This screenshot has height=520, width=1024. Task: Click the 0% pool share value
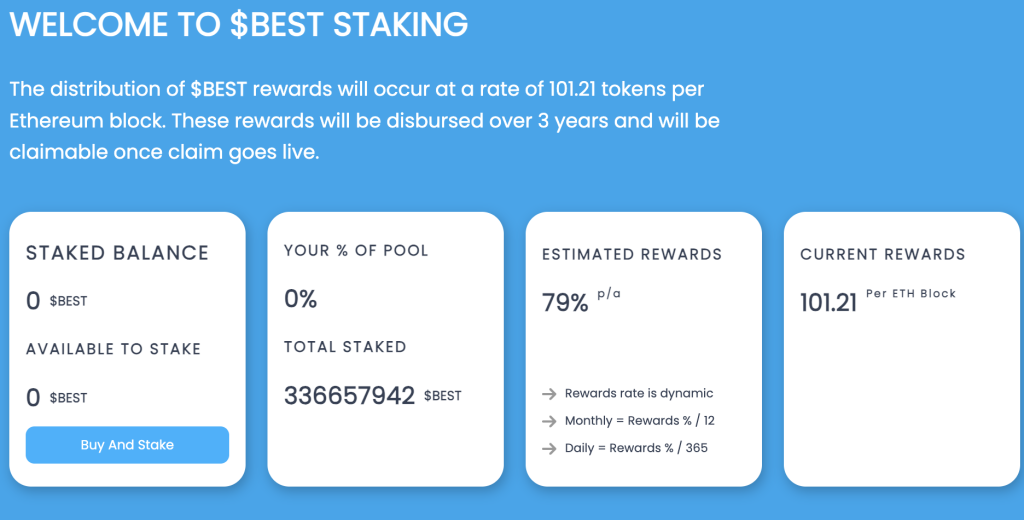300,299
